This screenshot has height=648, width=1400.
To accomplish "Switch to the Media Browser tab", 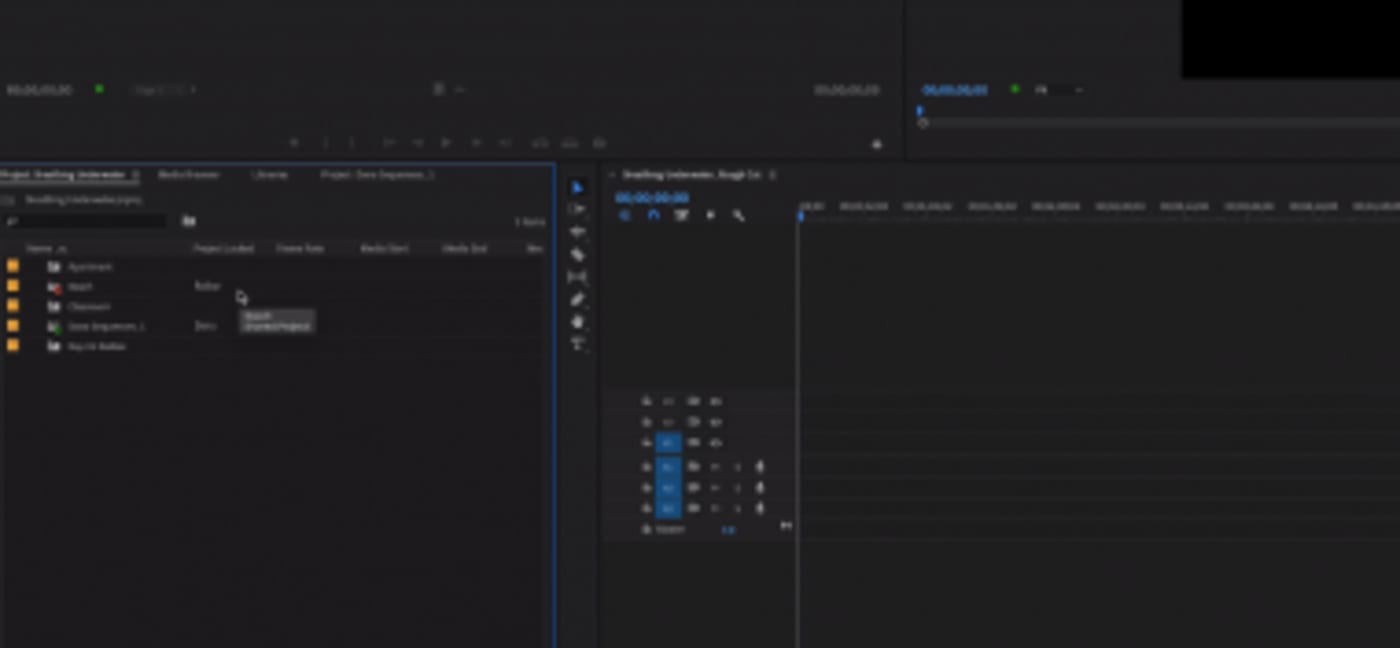I will coord(189,175).
